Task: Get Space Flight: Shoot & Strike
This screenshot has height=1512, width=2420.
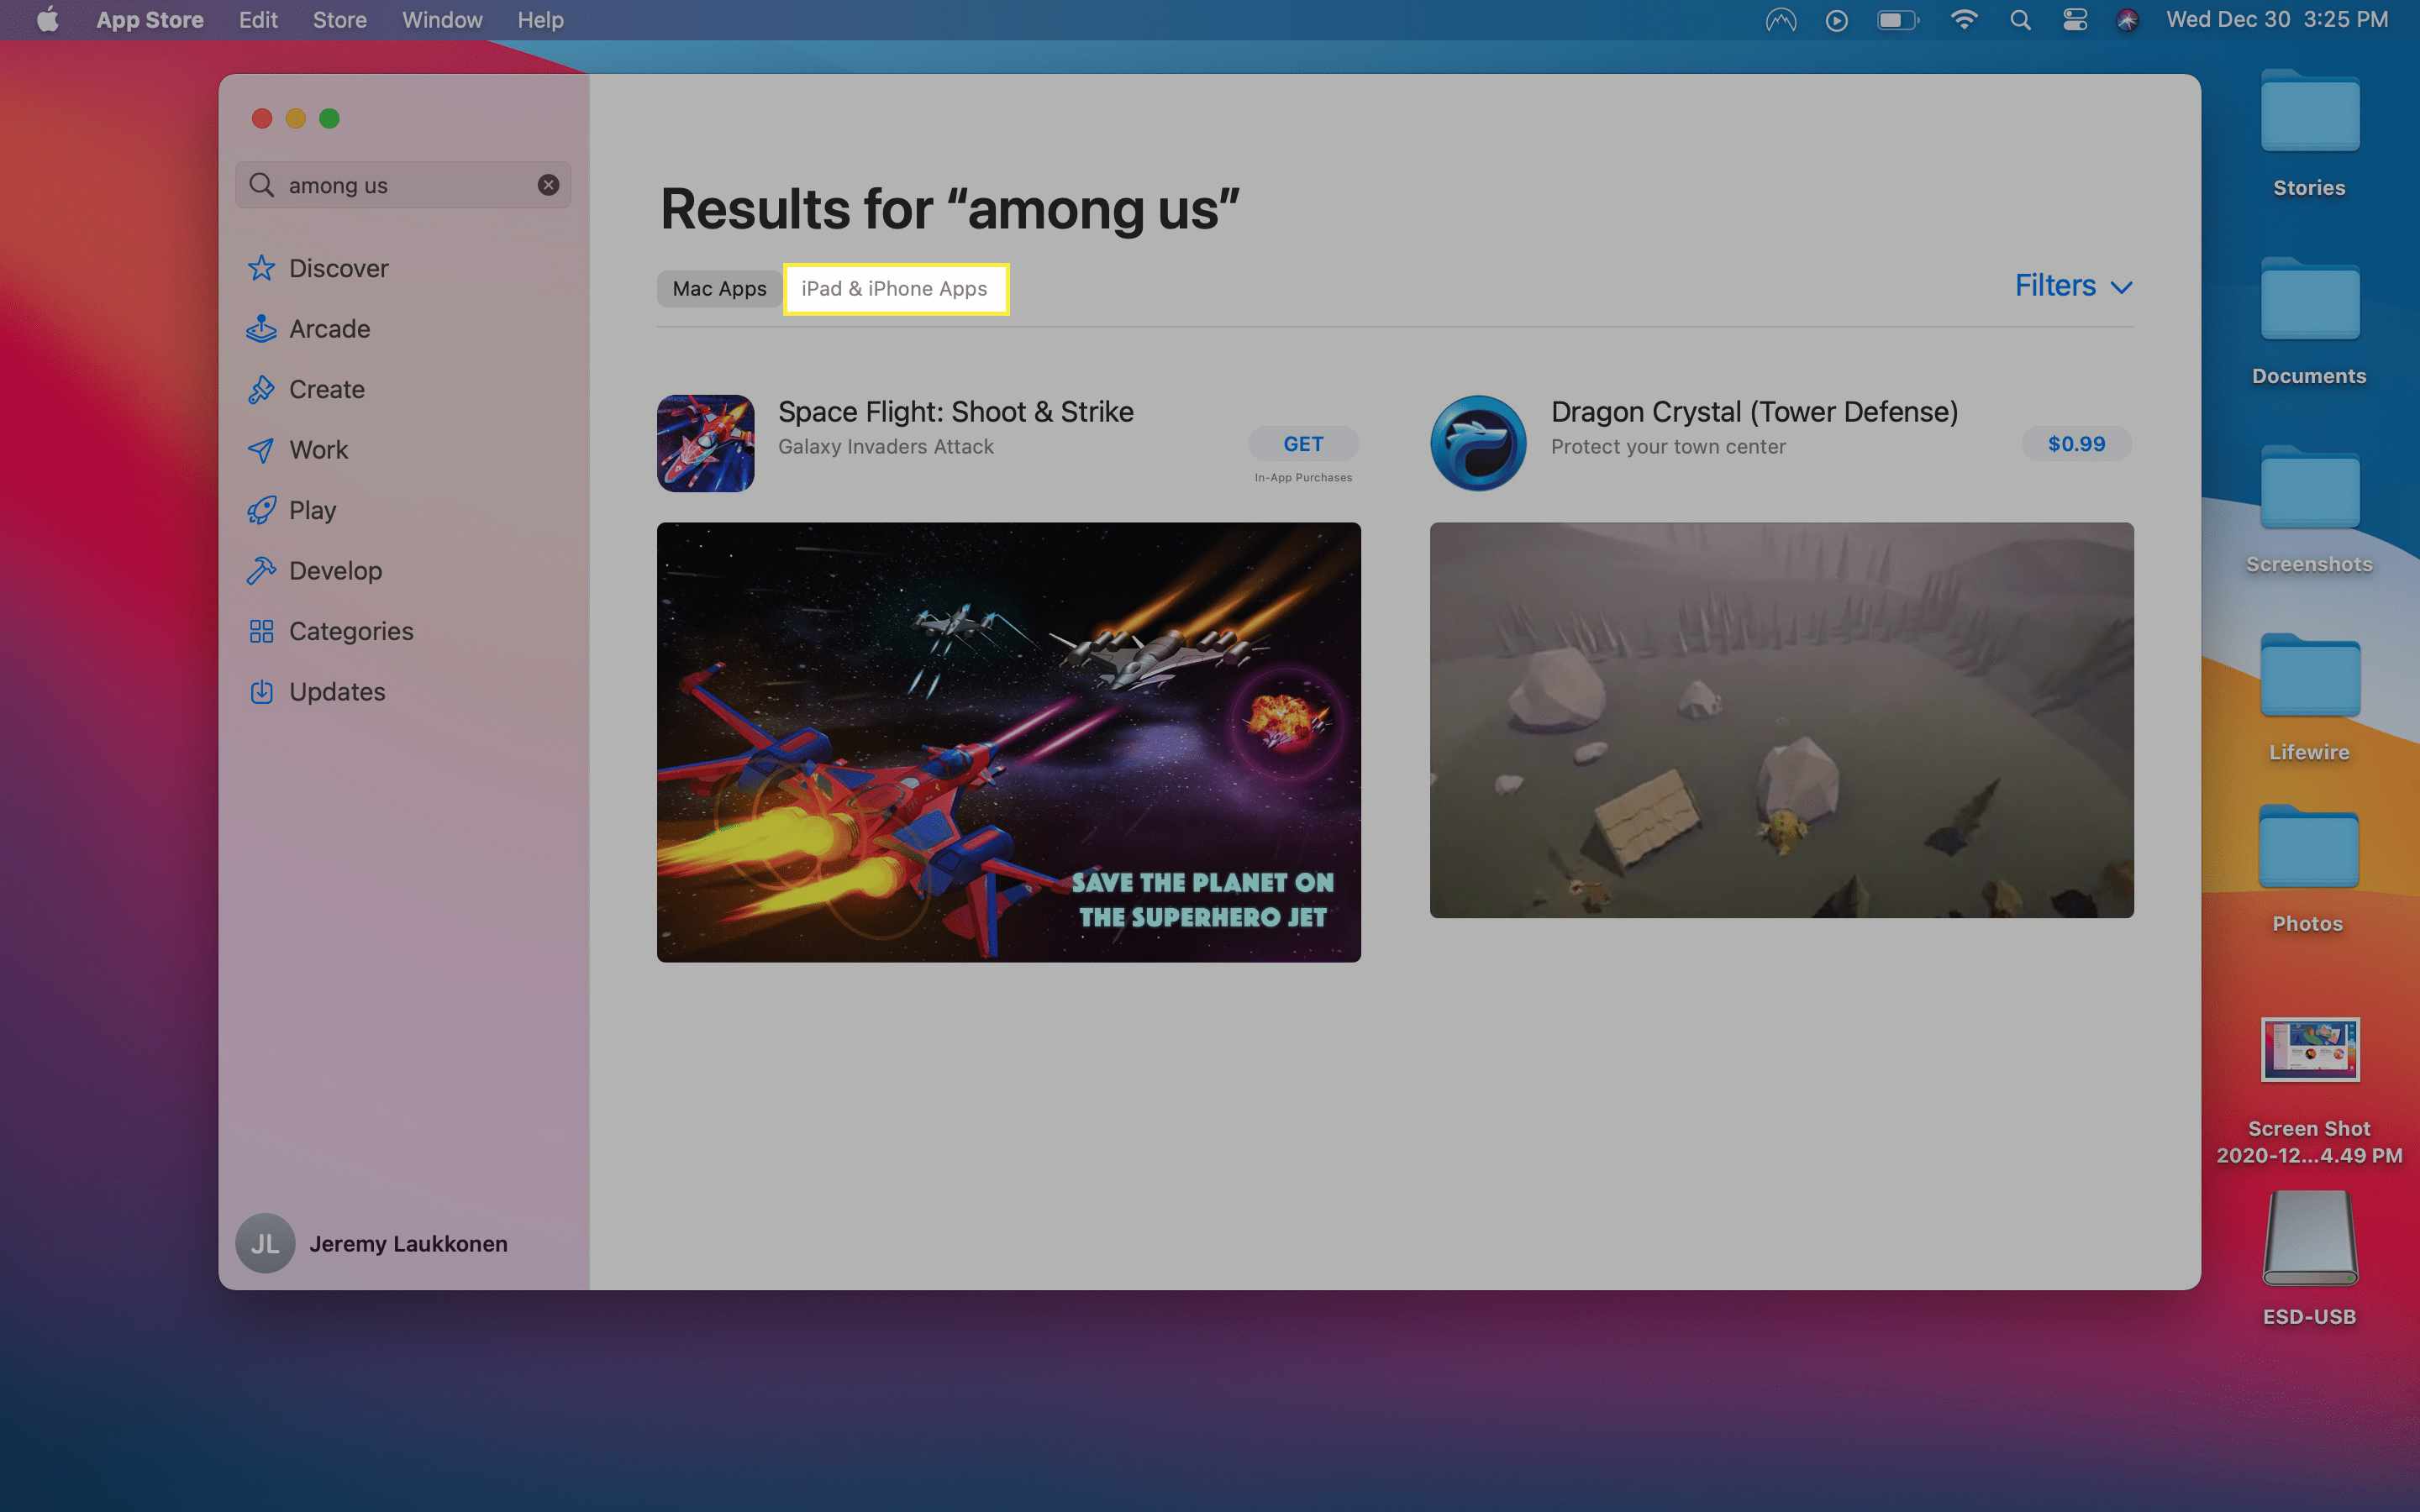Action: point(1303,444)
